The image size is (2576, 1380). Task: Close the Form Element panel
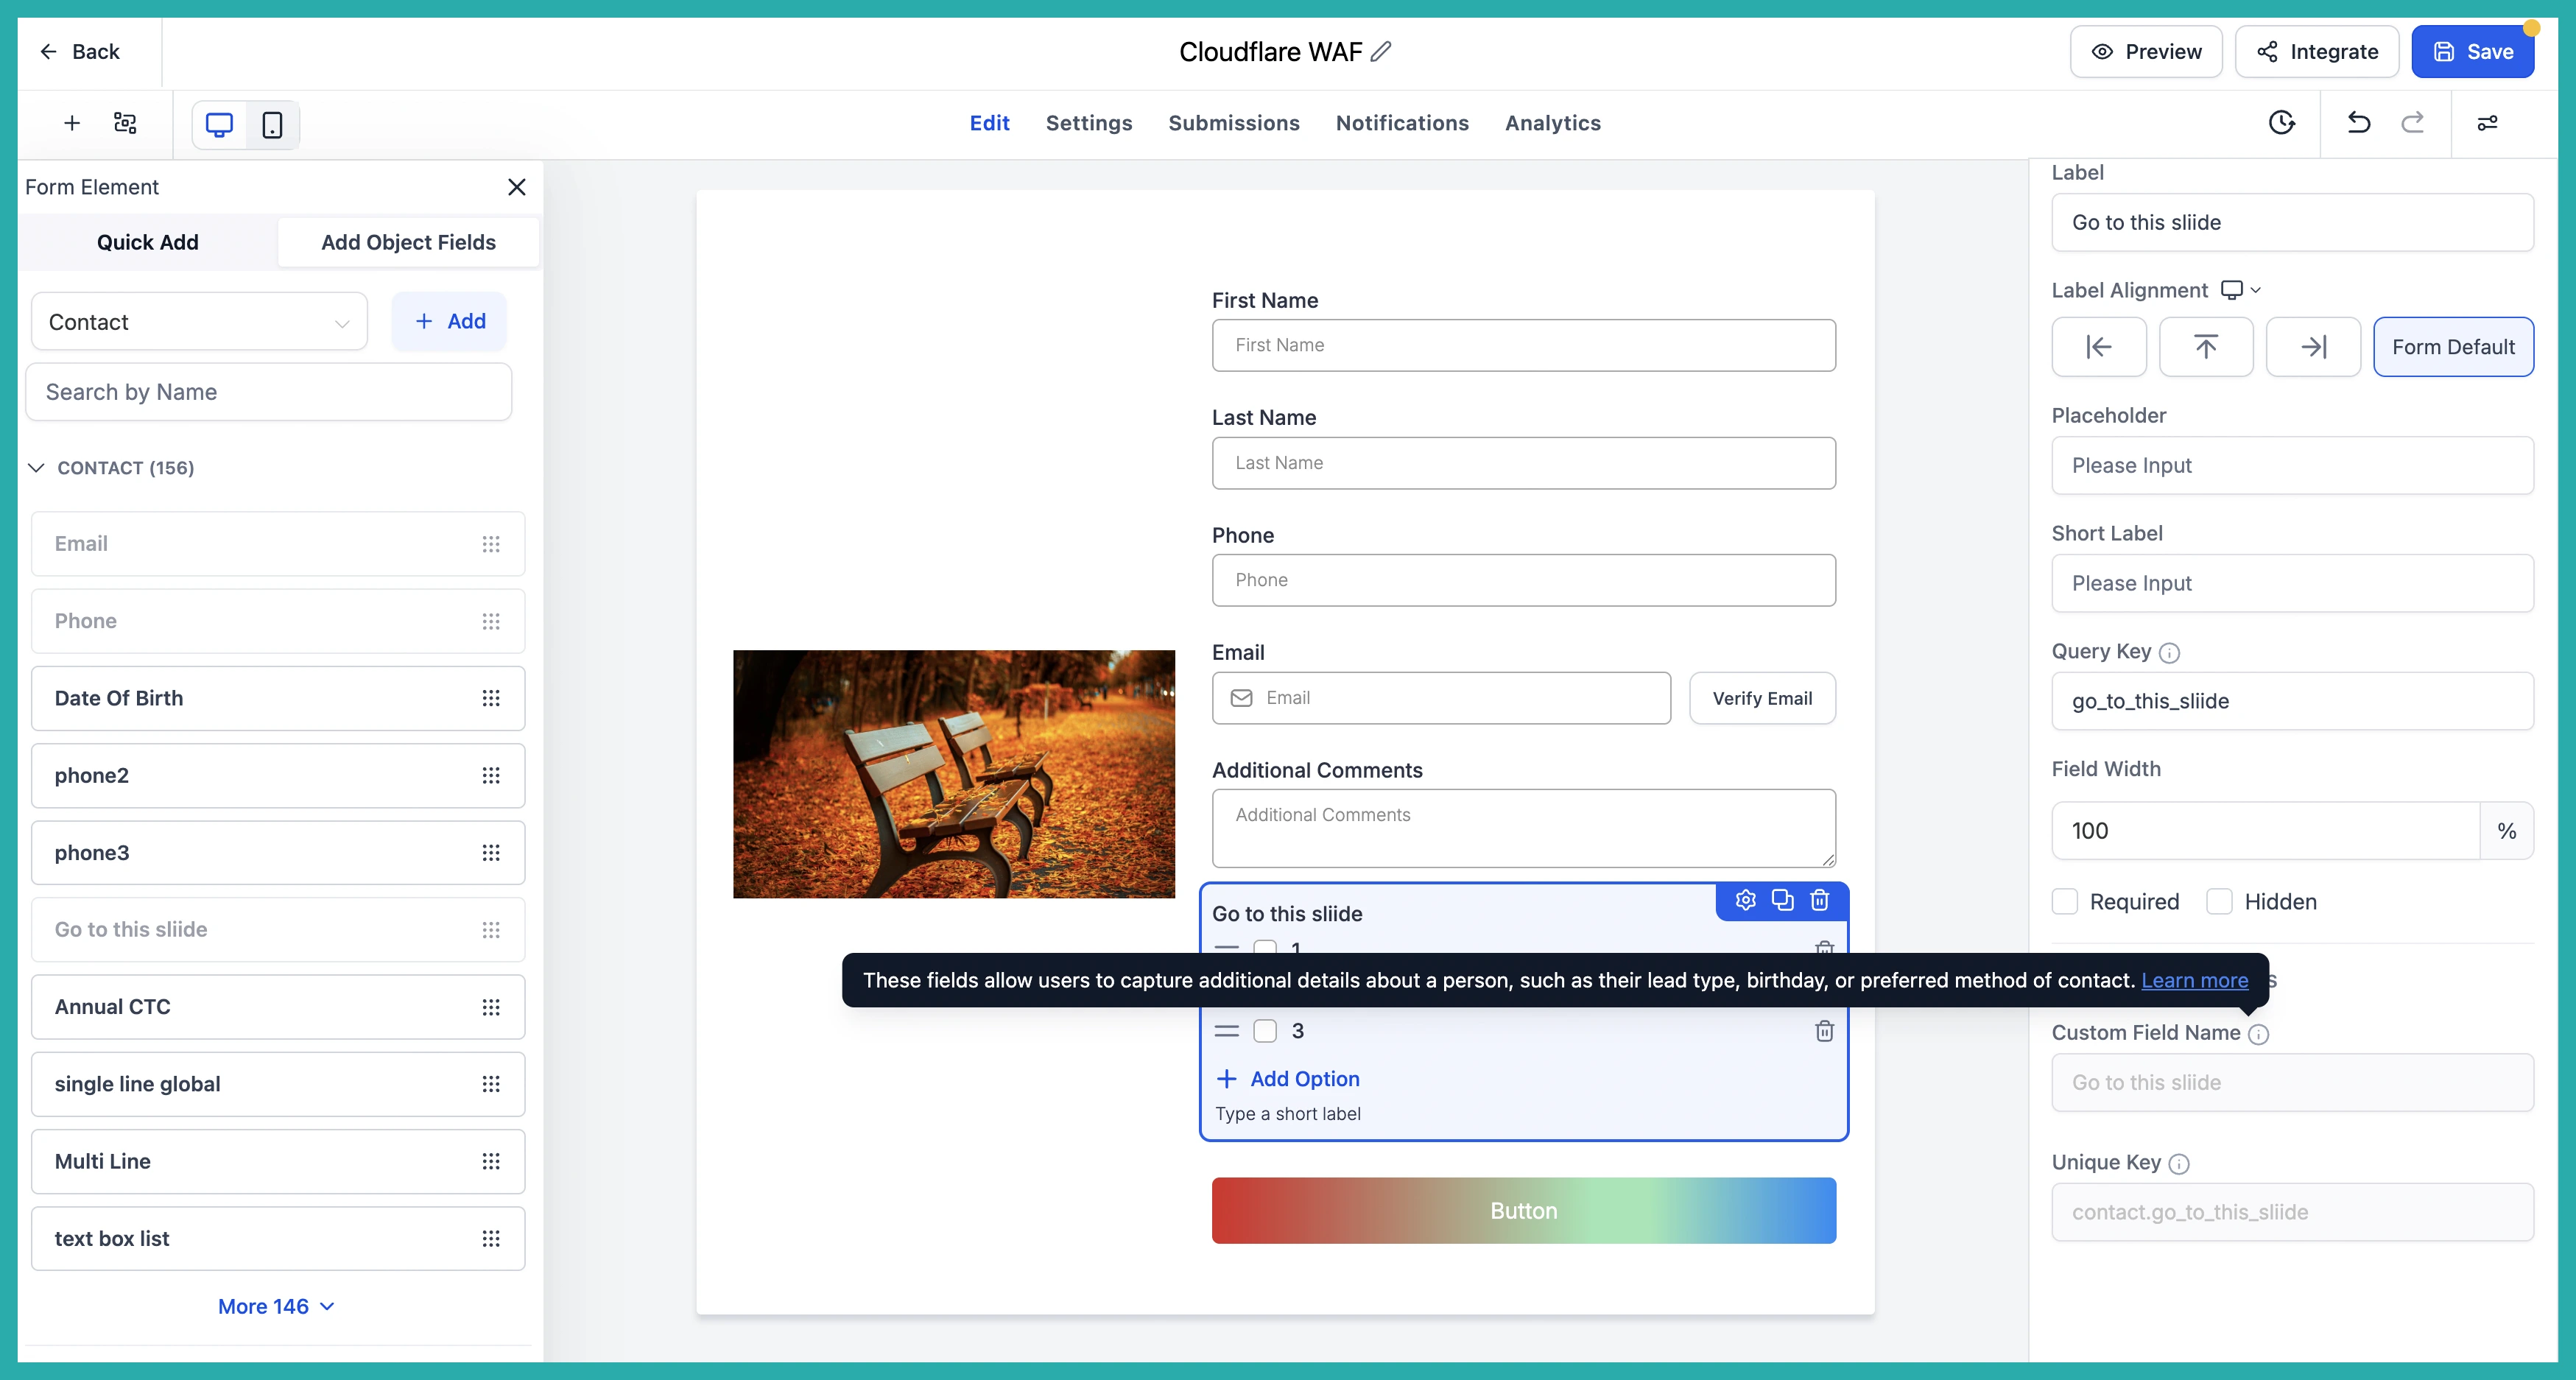tap(516, 187)
